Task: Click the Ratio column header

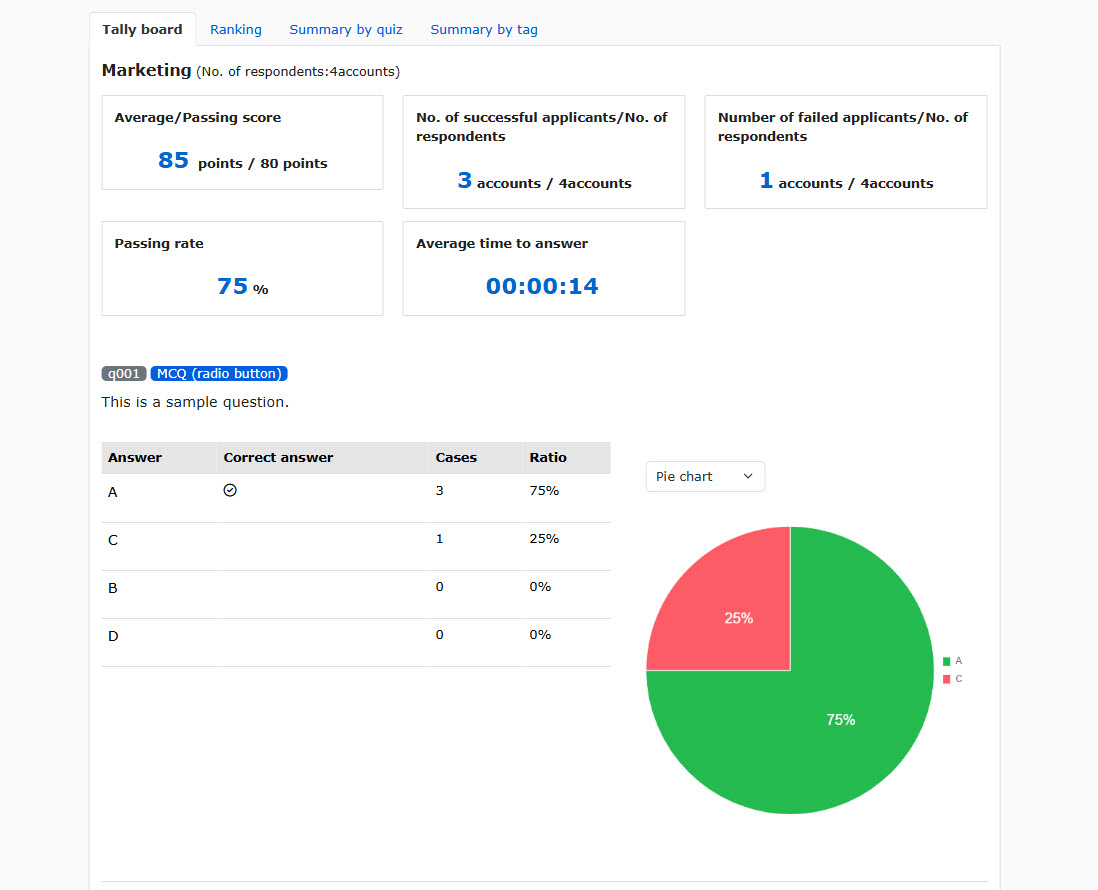Action: 548,458
